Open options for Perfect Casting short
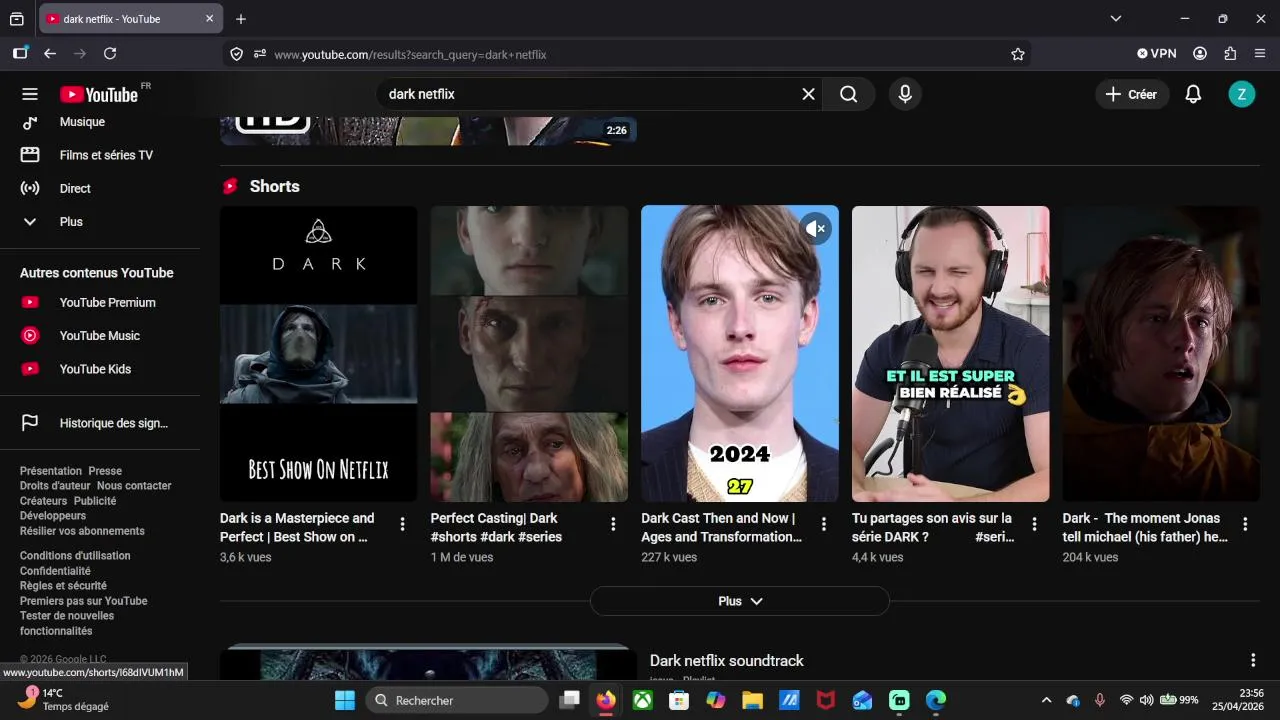Screen dimensions: 1280x720 [x=613, y=524]
